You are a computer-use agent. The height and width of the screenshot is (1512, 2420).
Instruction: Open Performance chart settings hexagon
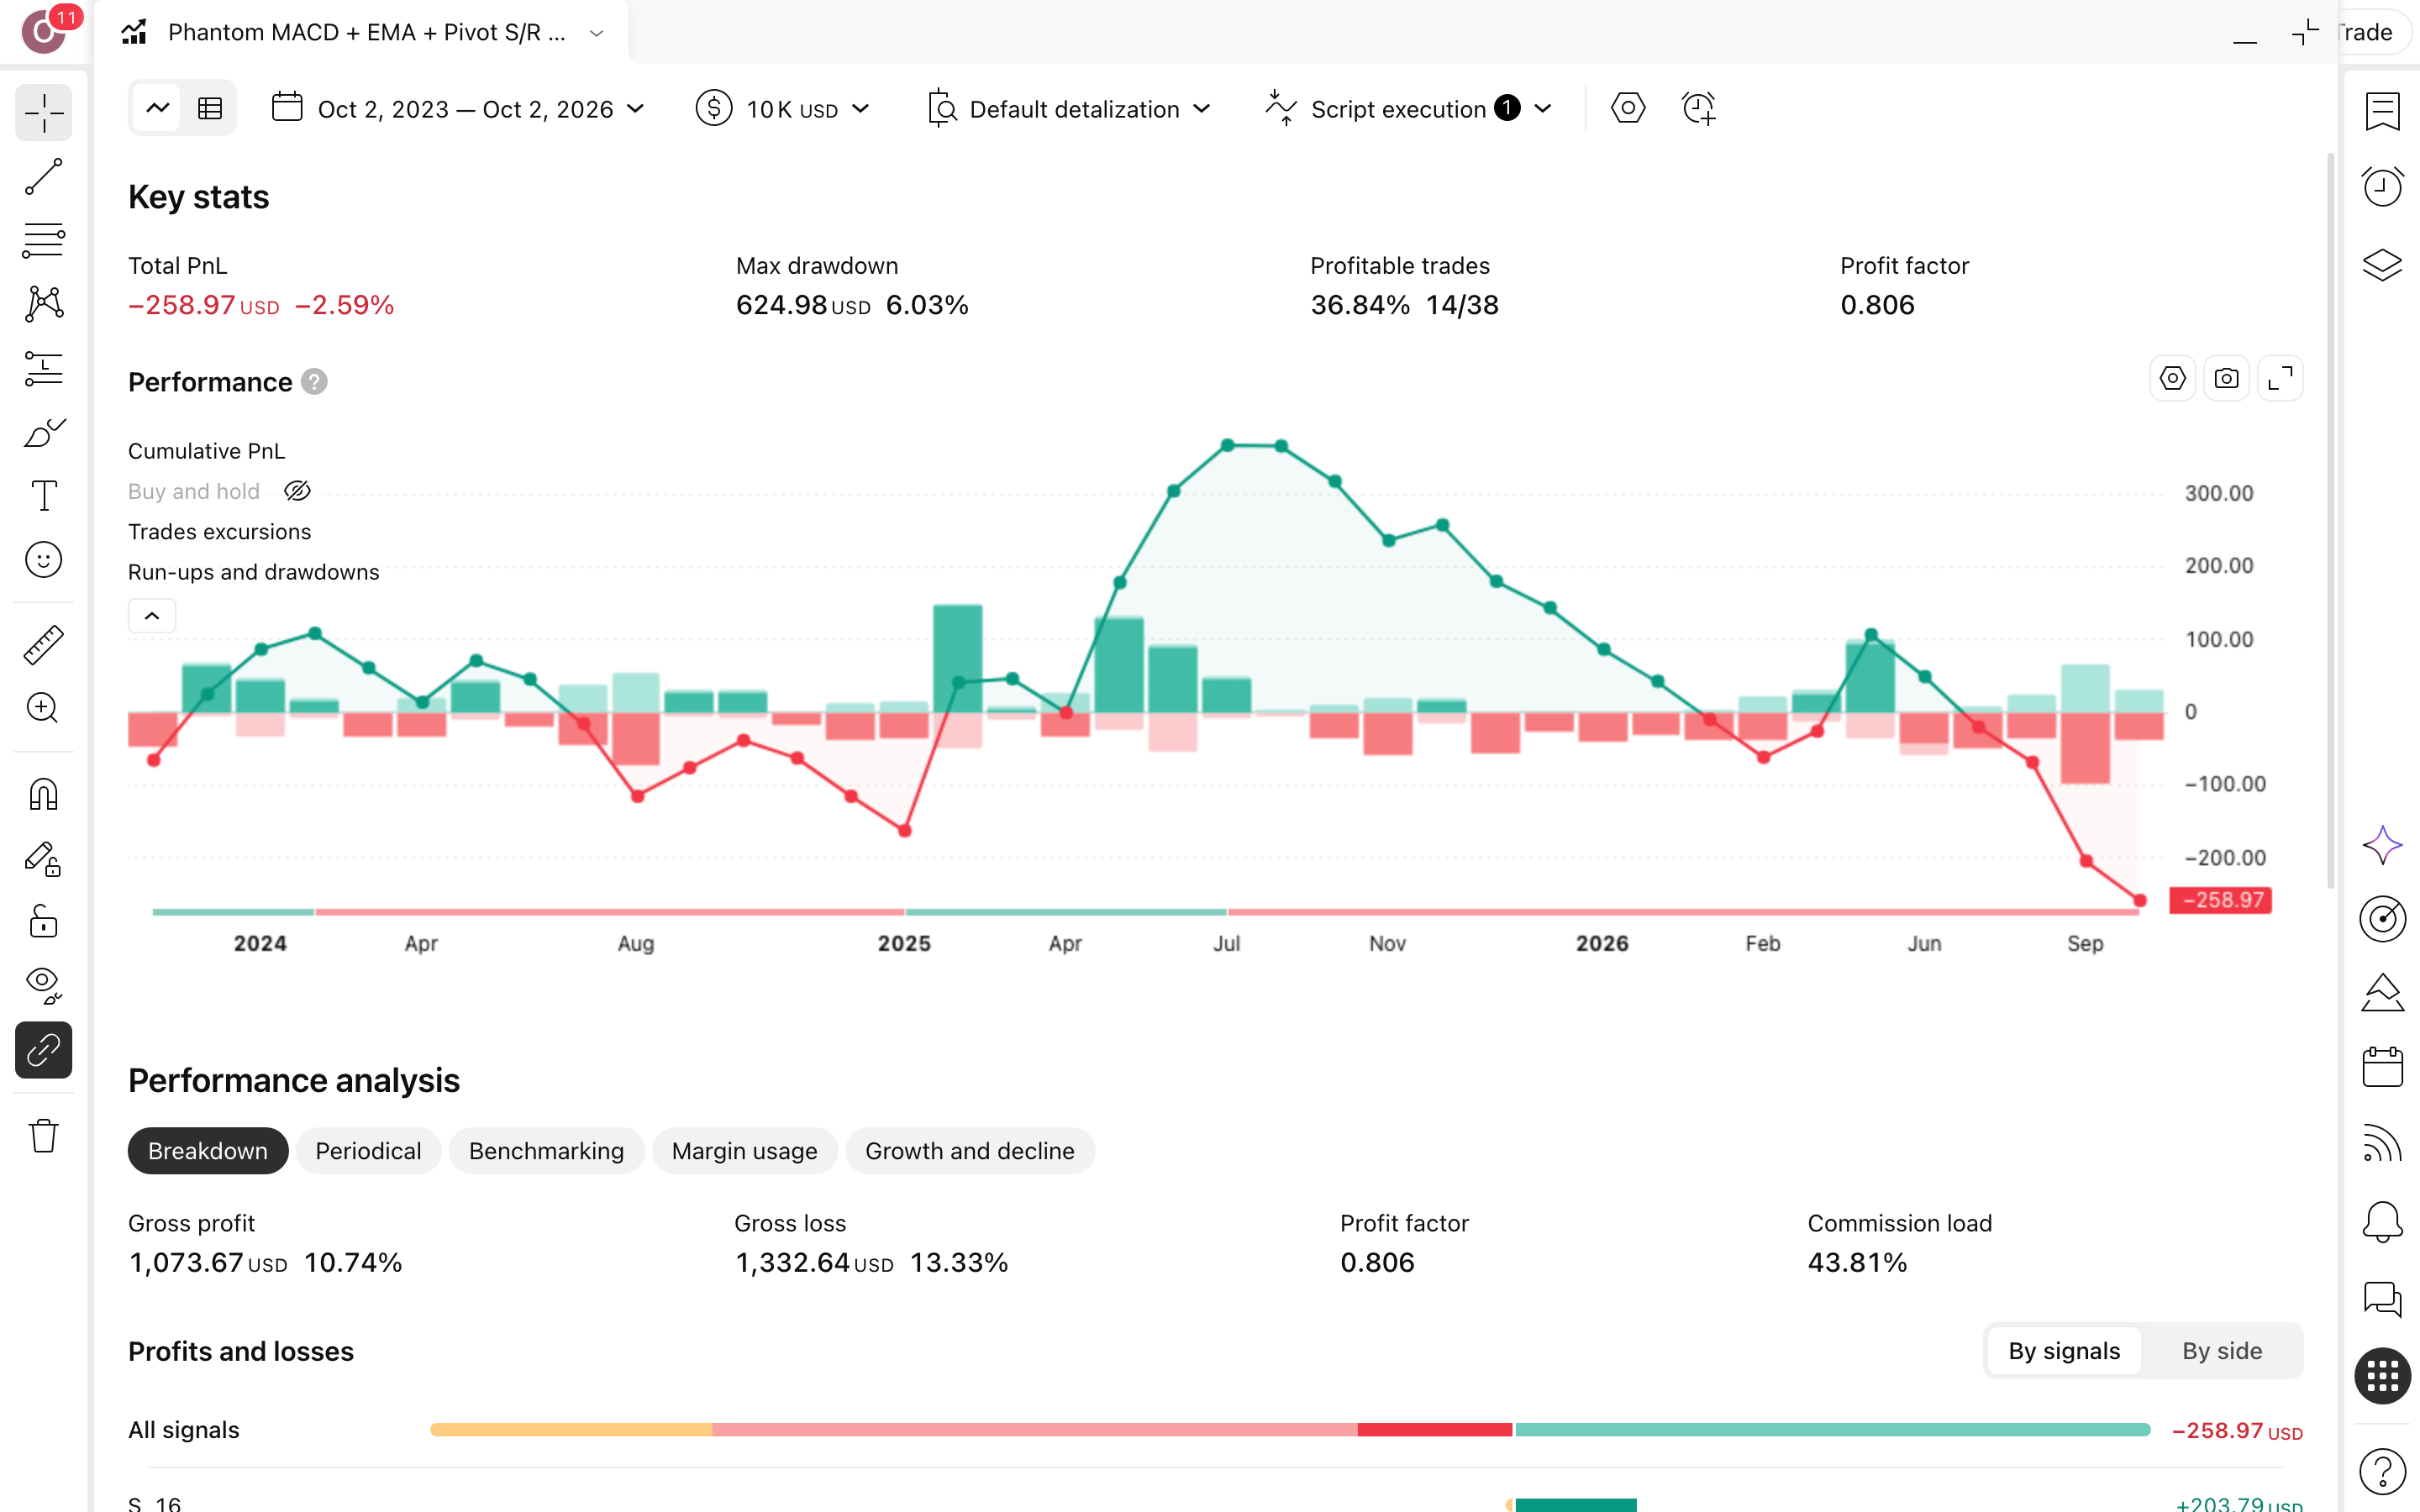pyautogui.click(x=2172, y=379)
